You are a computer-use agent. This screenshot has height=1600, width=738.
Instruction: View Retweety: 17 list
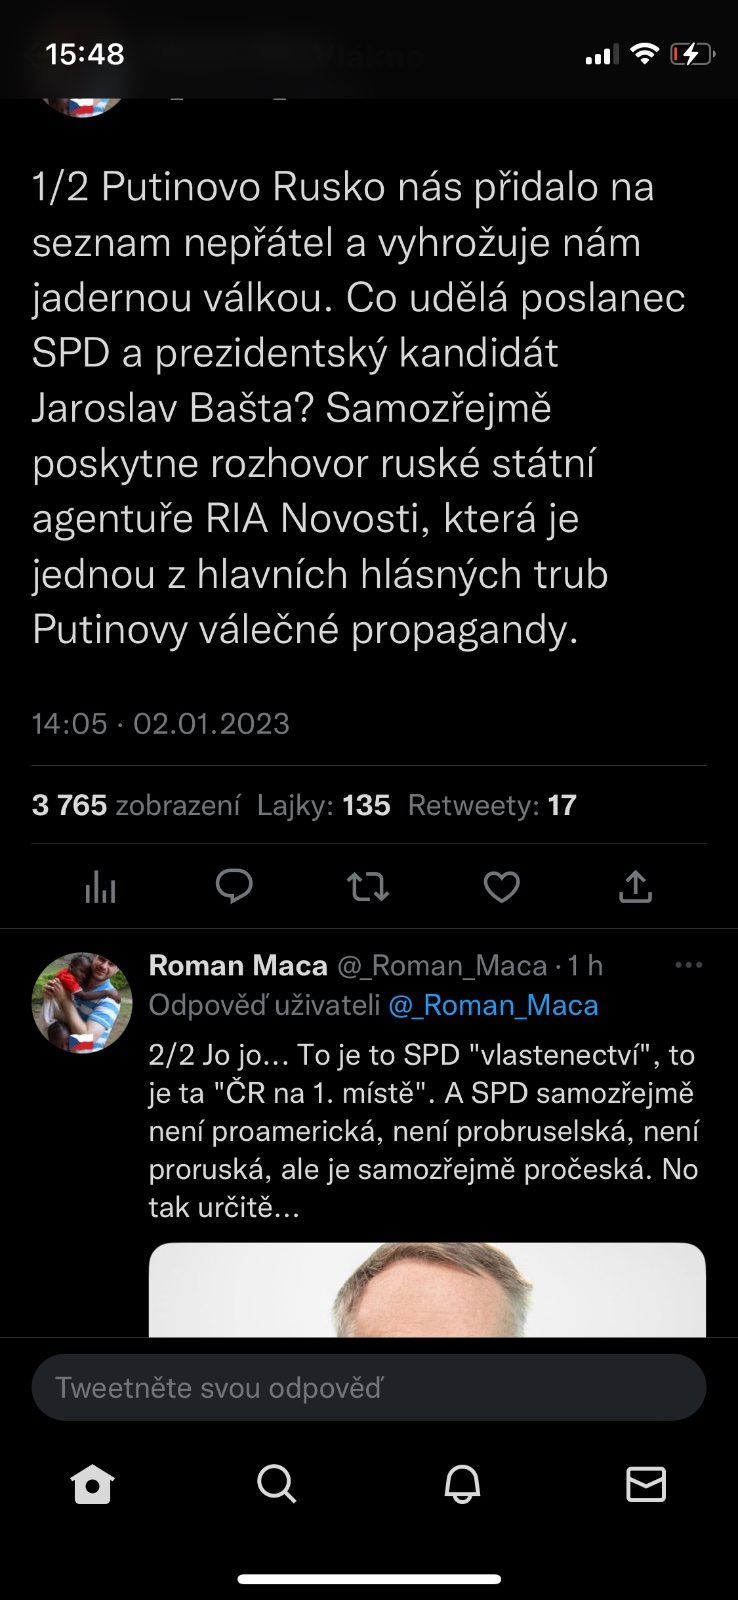[492, 805]
